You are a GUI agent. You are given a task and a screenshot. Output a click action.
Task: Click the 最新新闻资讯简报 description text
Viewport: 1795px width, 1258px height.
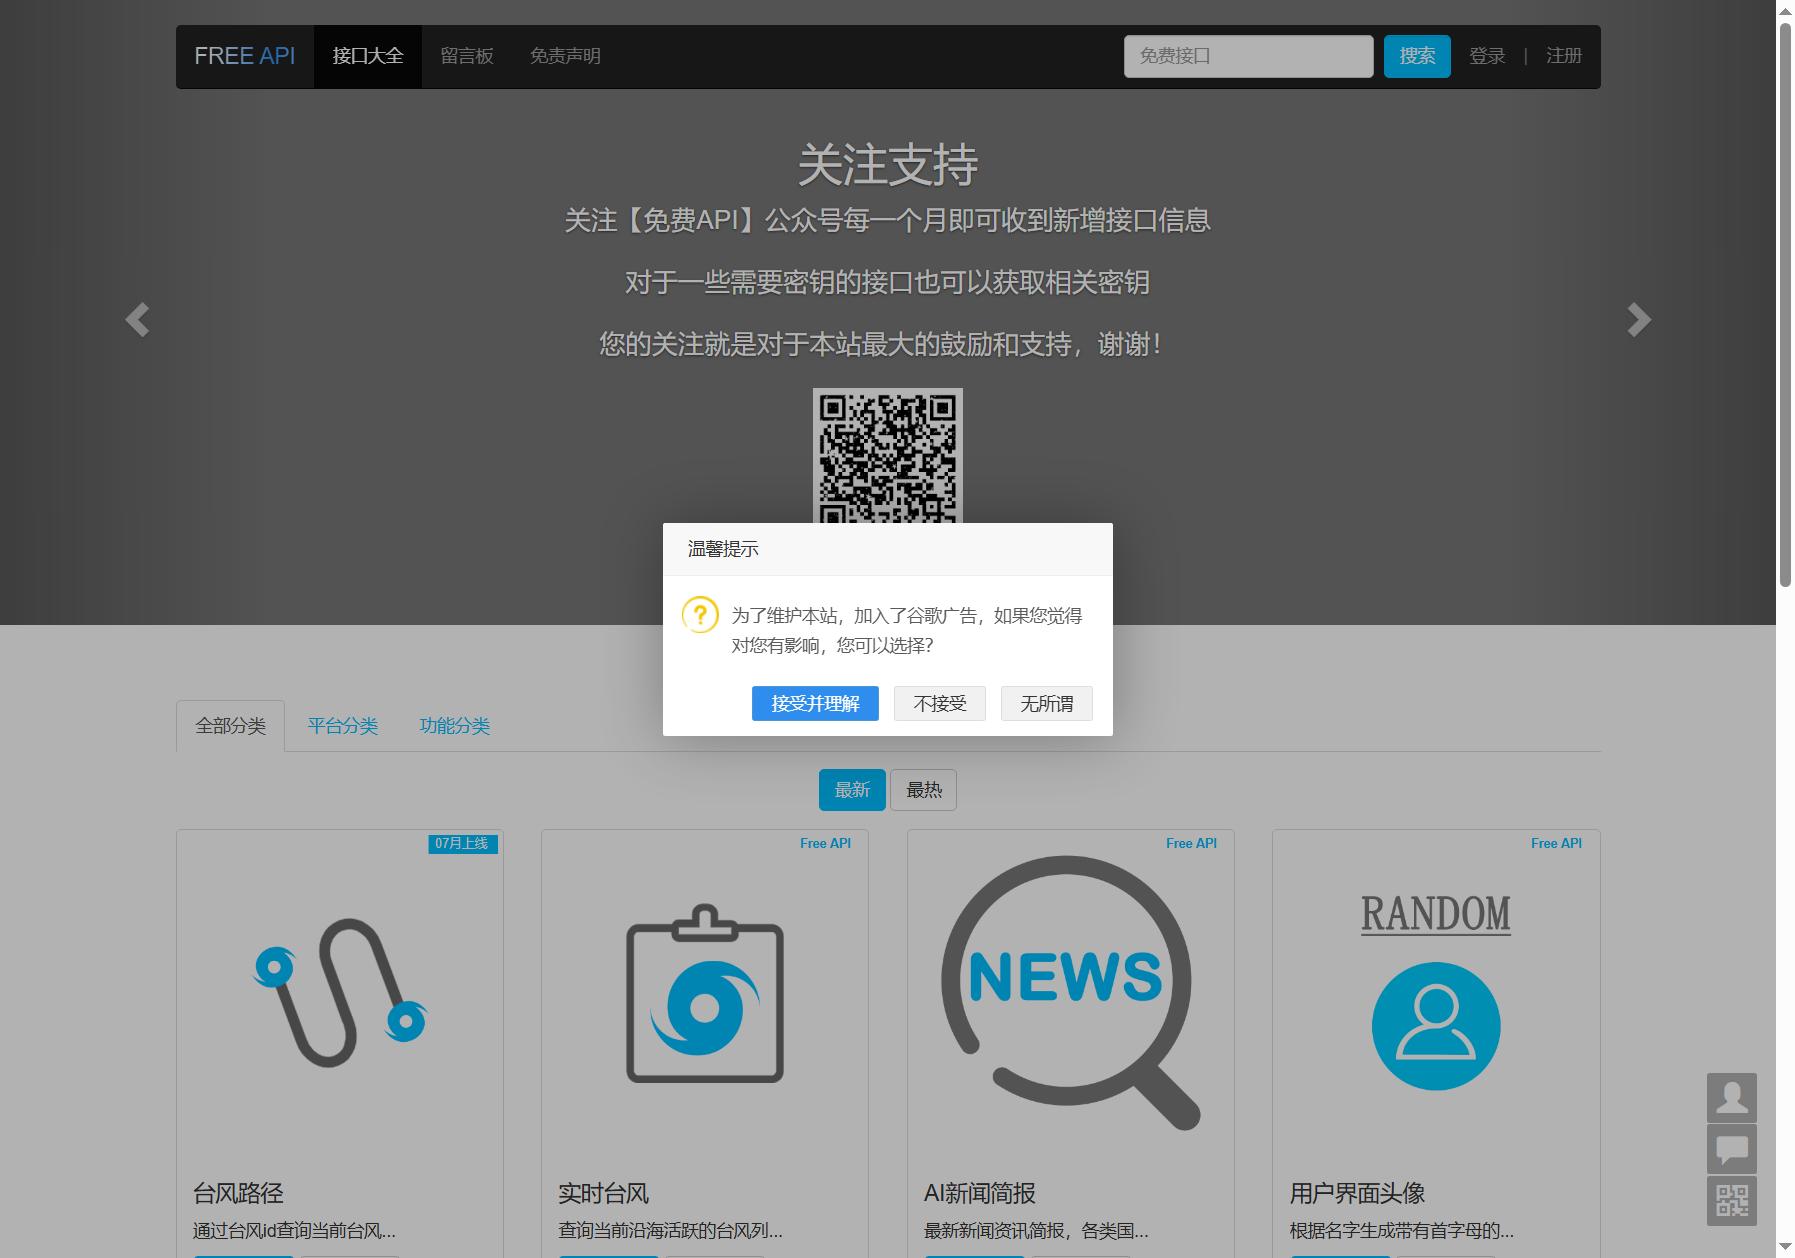pyautogui.click(x=1036, y=1231)
